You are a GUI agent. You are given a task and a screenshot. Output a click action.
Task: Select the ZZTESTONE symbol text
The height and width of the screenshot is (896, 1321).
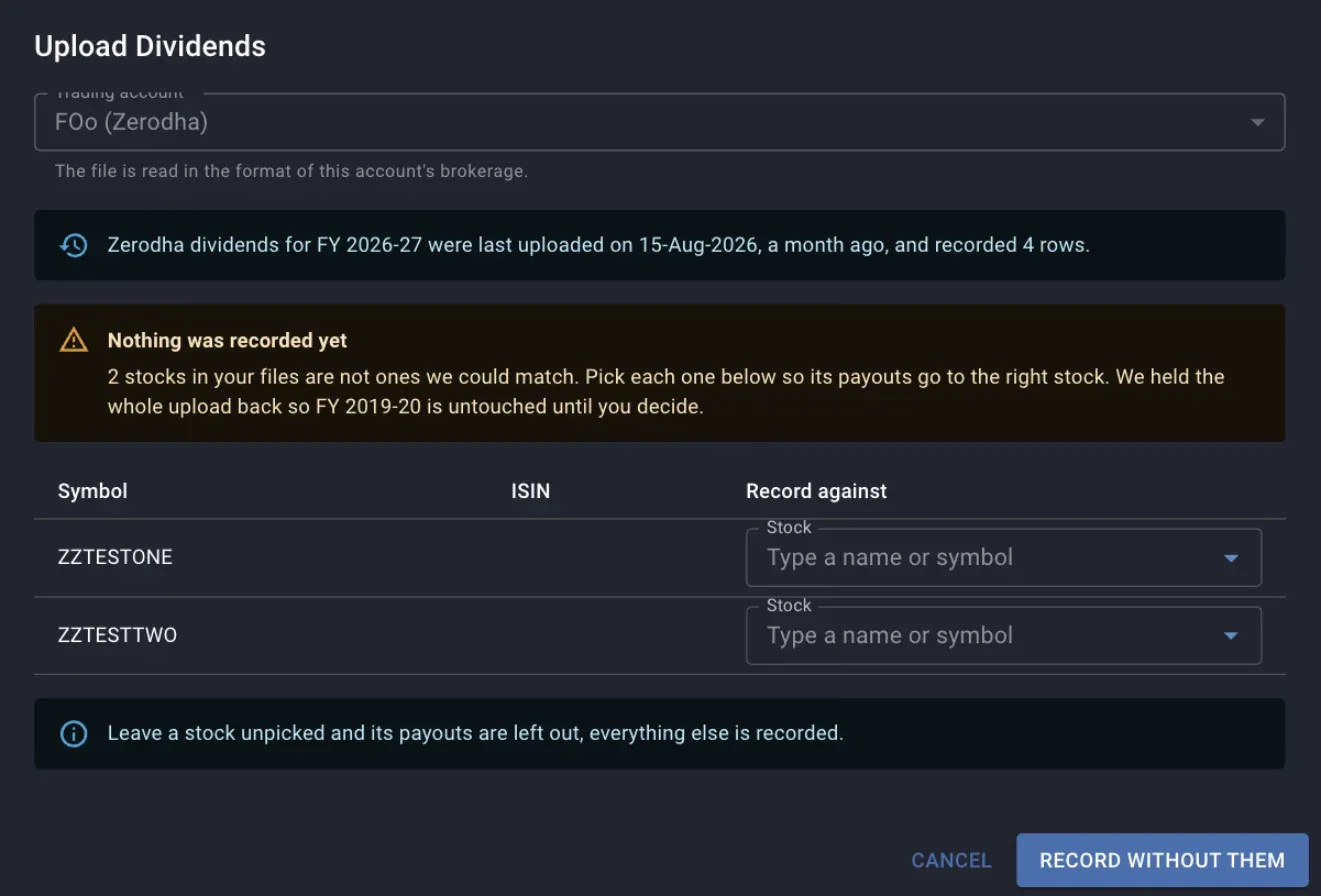click(x=115, y=557)
